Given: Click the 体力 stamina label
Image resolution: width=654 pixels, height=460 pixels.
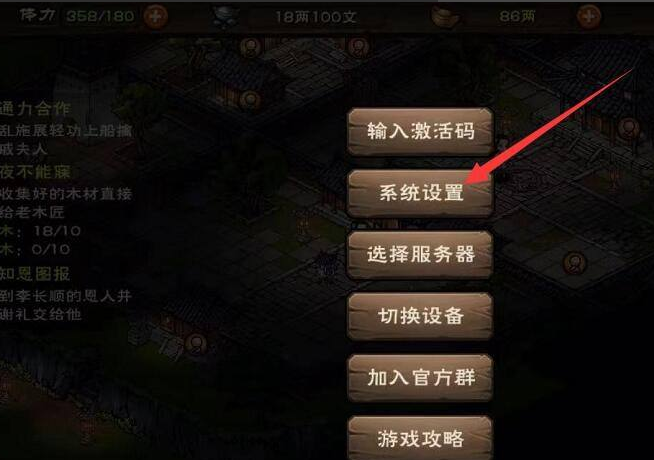Looking at the screenshot, I should [38, 16].
